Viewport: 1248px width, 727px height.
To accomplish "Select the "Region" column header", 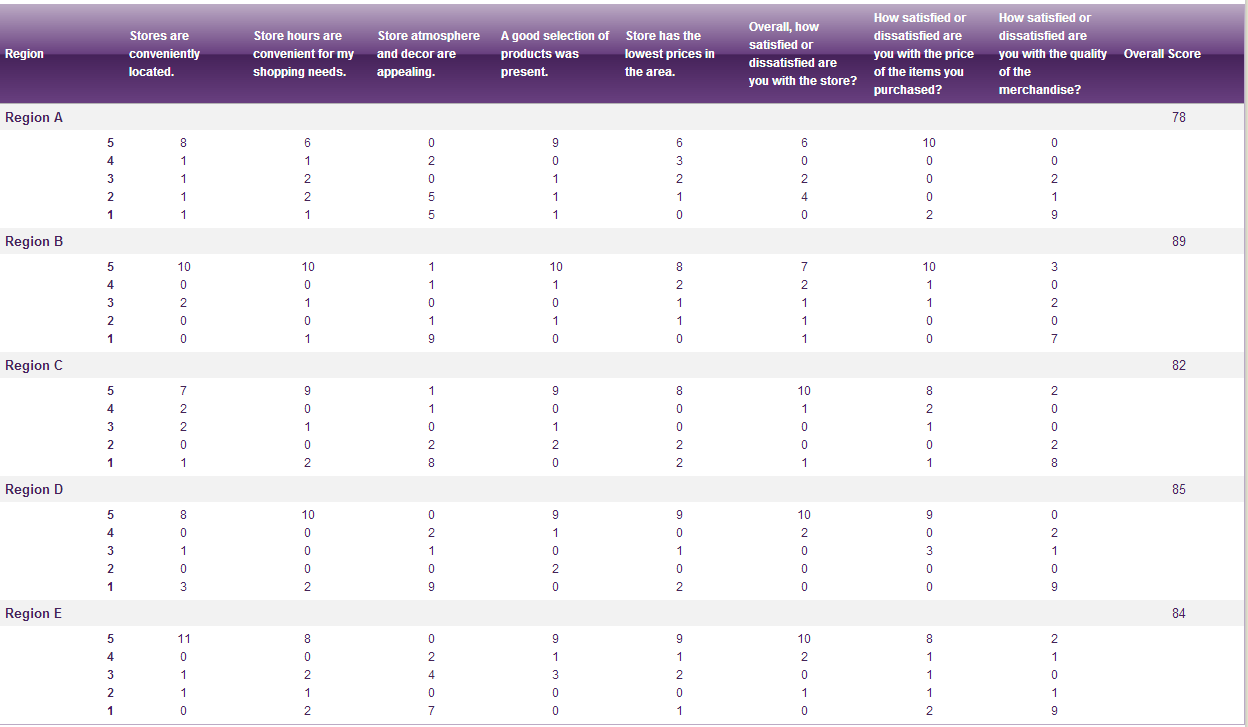I will pos(25,54).
